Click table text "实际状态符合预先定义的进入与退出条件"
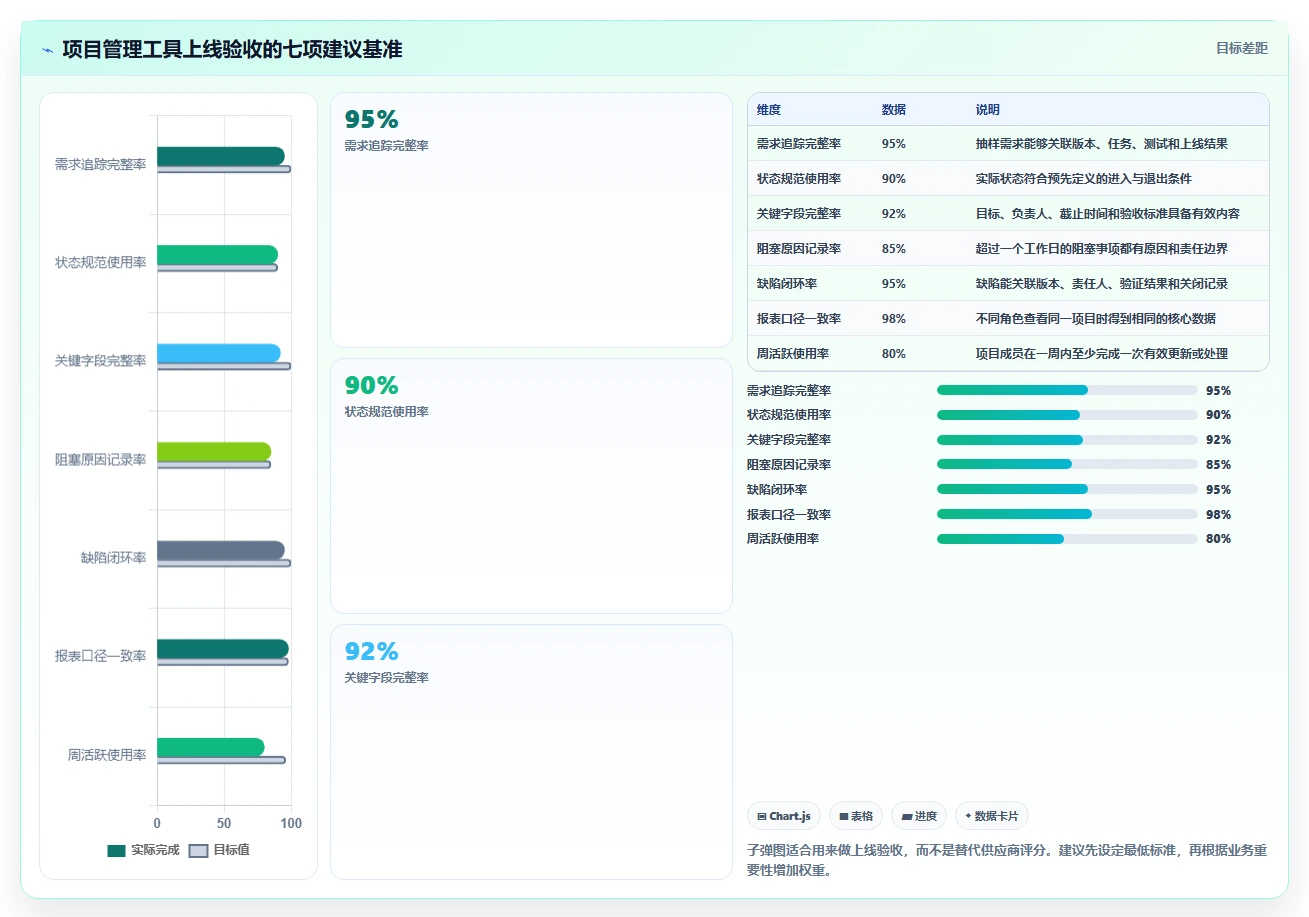Screen dimensions: 1309x917 [1083, 179]
